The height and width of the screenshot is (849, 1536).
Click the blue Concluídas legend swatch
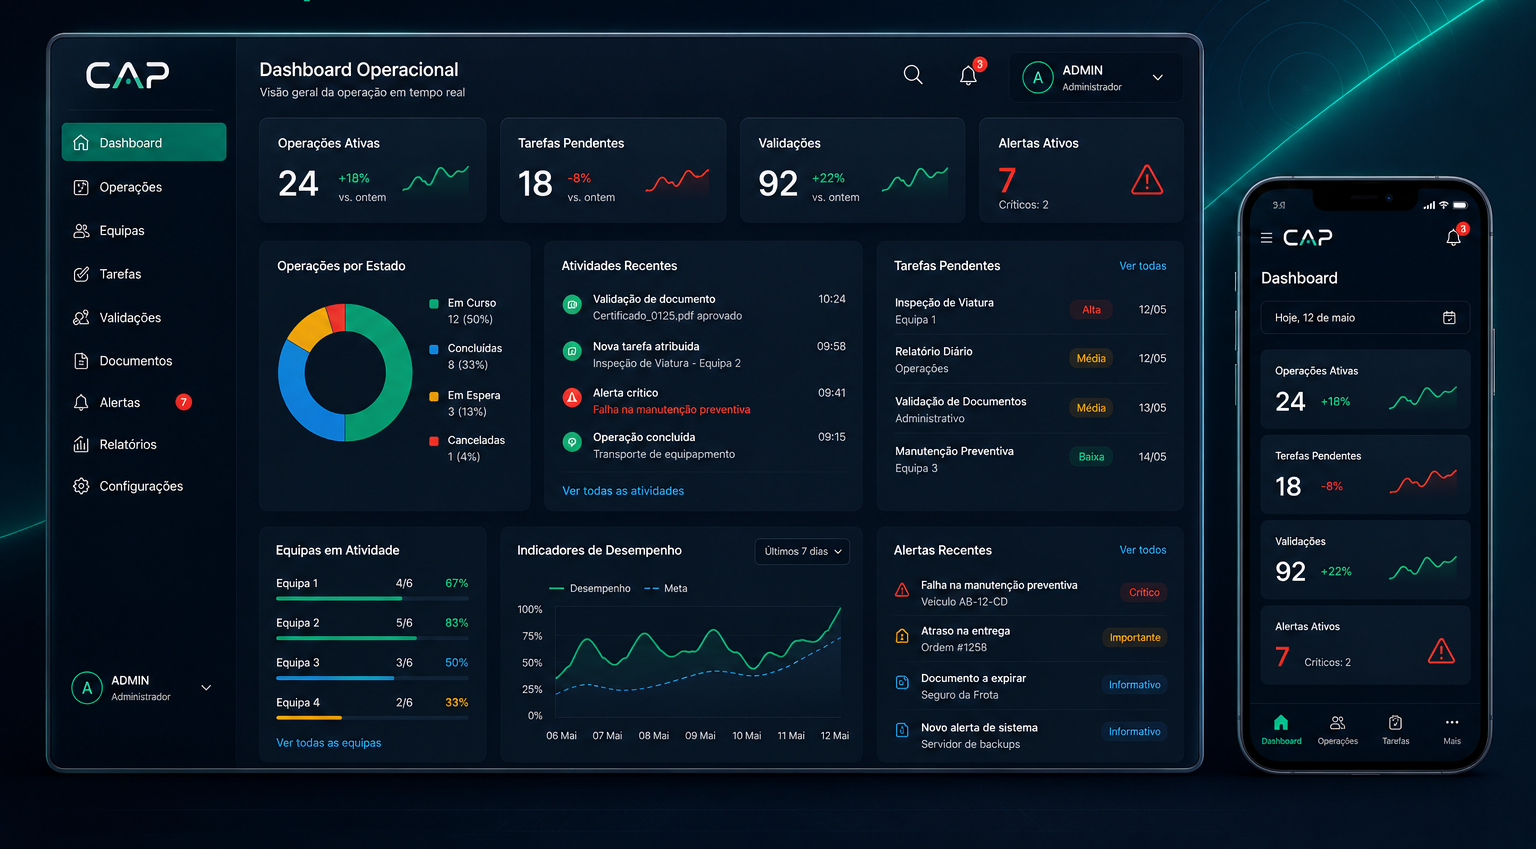point(434,349)
